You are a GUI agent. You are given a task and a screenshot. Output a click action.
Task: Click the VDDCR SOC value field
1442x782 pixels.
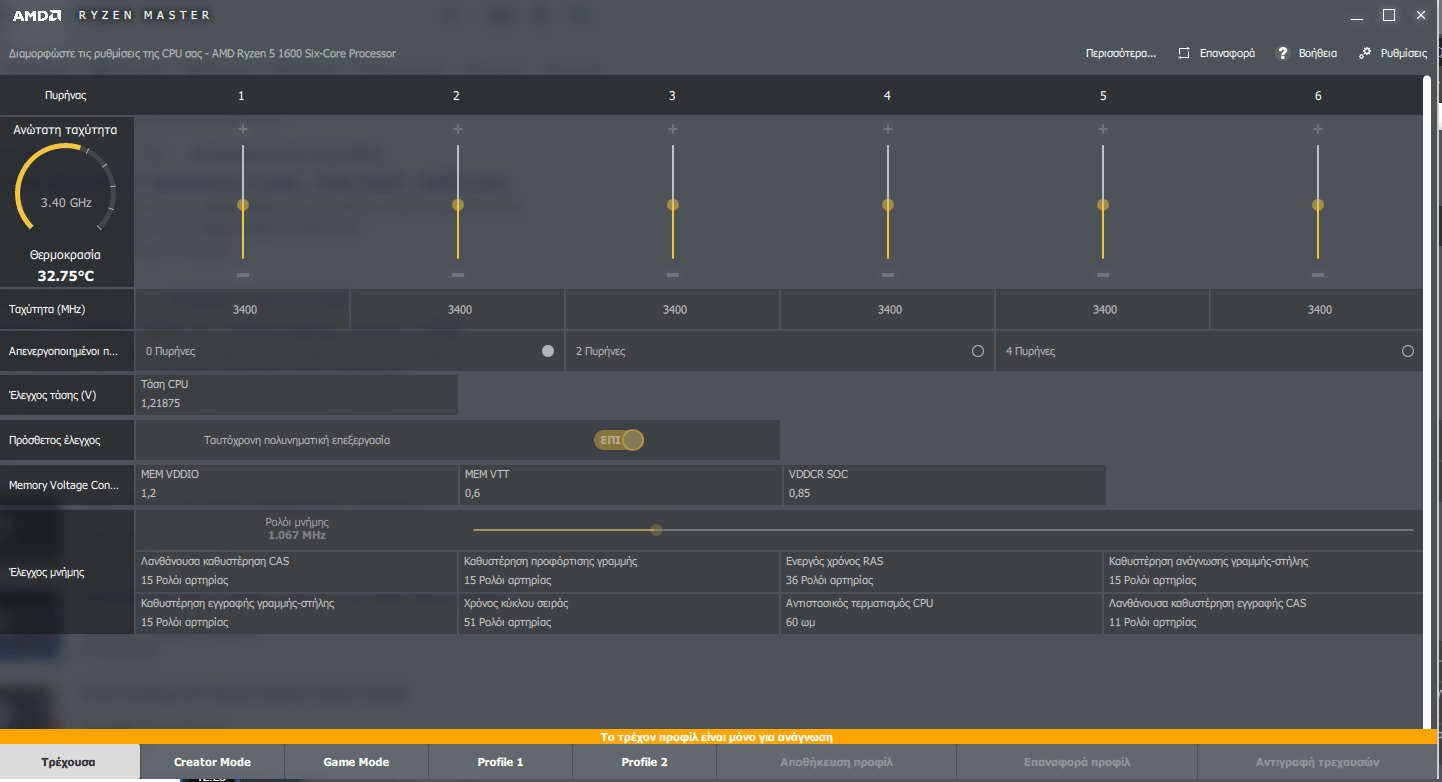945,484
